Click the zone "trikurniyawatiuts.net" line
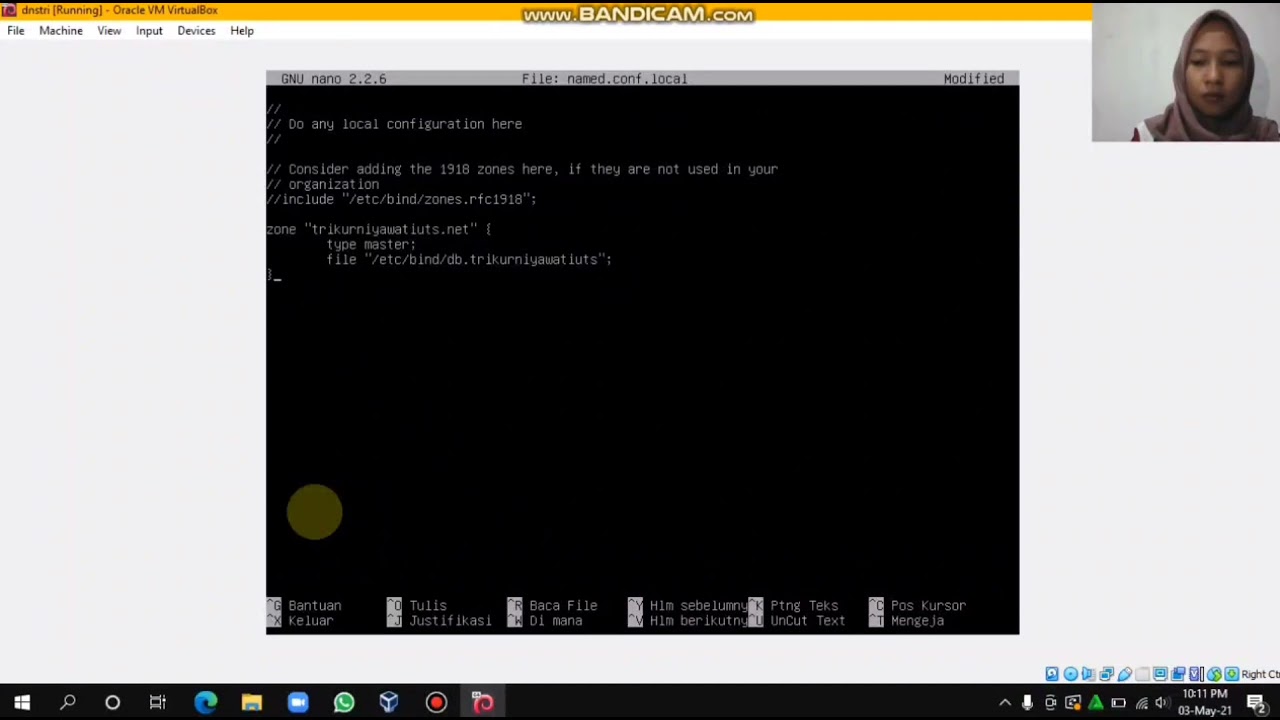The image size is (1280, 720). point(378,229)
